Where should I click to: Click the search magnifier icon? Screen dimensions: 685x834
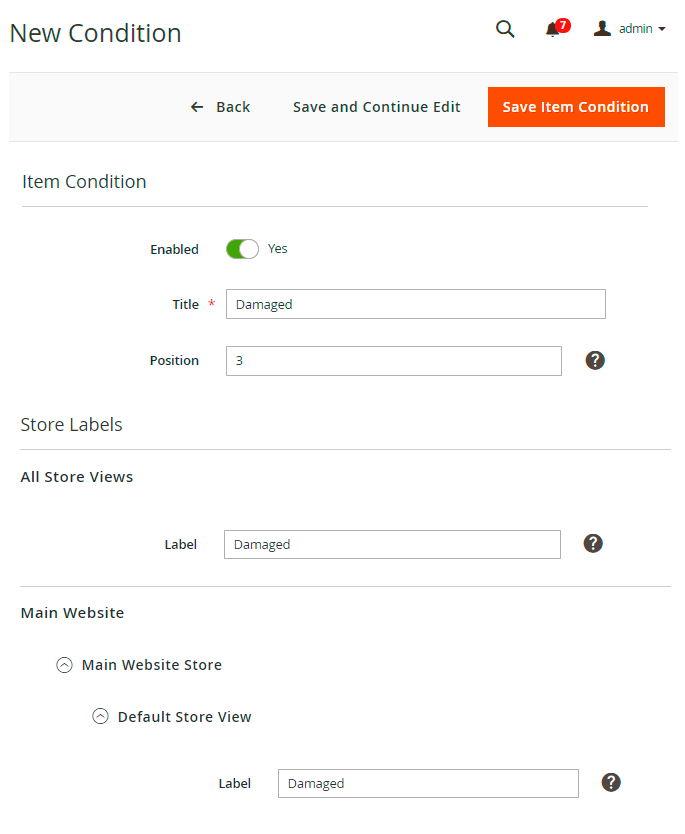point(505,29)
